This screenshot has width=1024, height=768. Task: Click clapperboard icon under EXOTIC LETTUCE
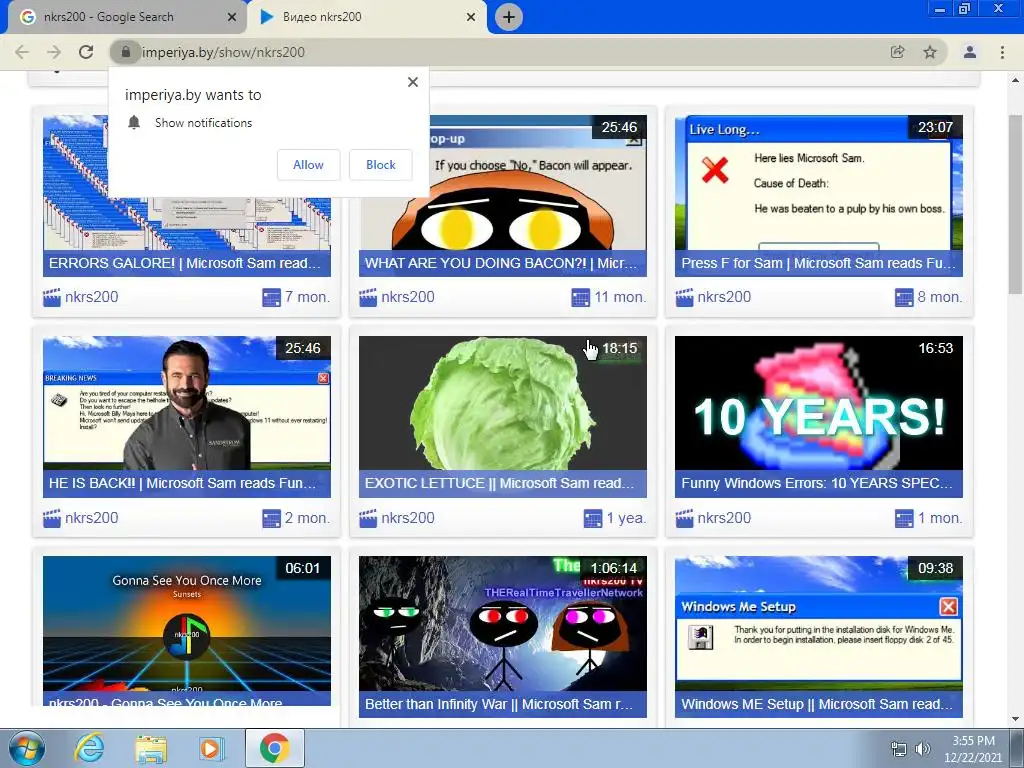pyautogui.click(x=368, y=519)
